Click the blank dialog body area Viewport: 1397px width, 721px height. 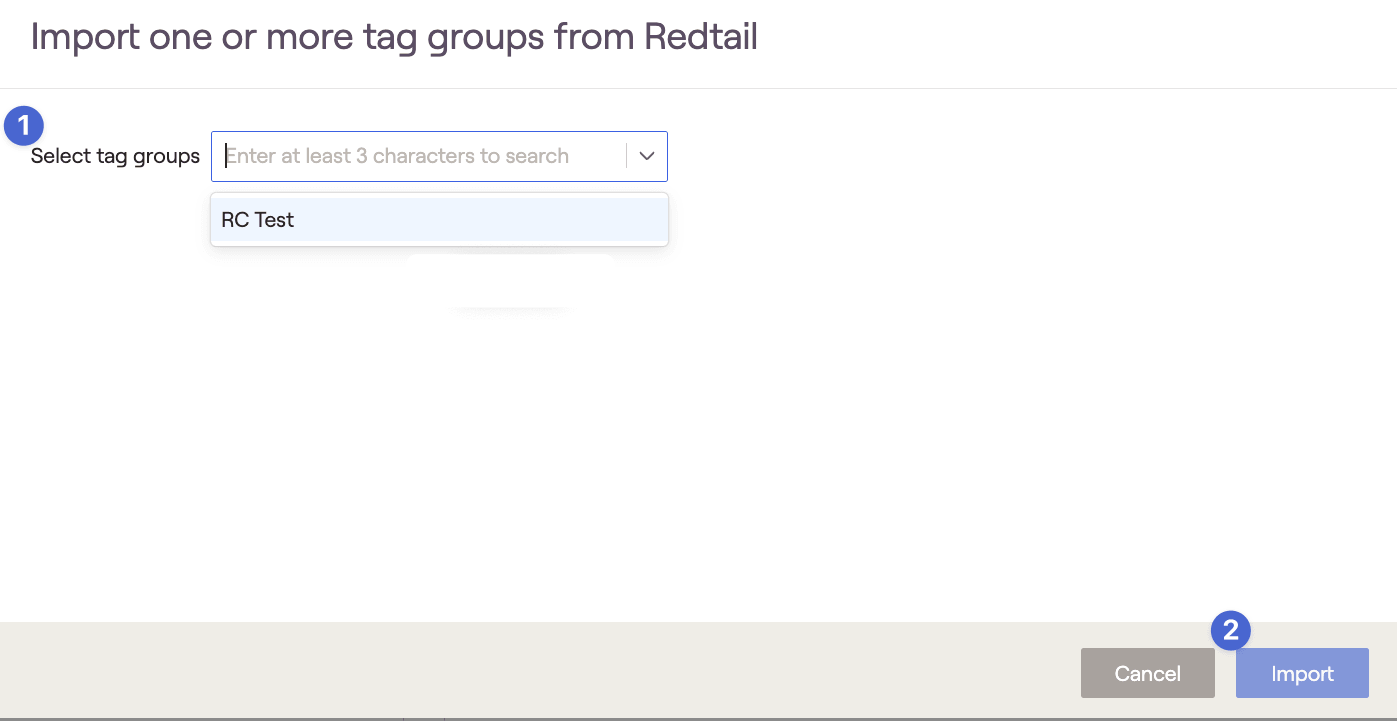point(698,450)
